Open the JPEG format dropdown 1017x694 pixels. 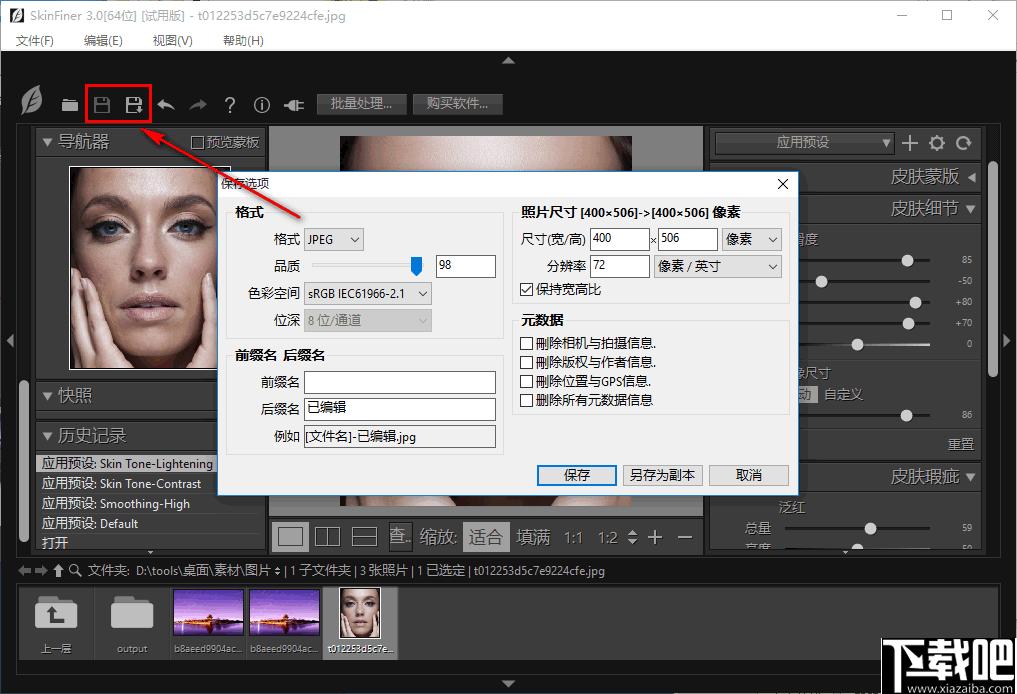tap(334, 239)
